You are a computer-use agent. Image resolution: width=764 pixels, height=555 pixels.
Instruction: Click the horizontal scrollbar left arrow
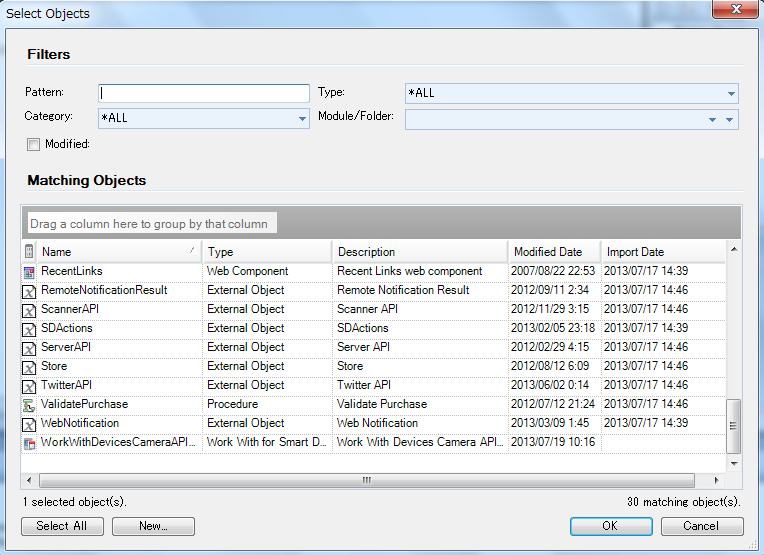(29, 480)
